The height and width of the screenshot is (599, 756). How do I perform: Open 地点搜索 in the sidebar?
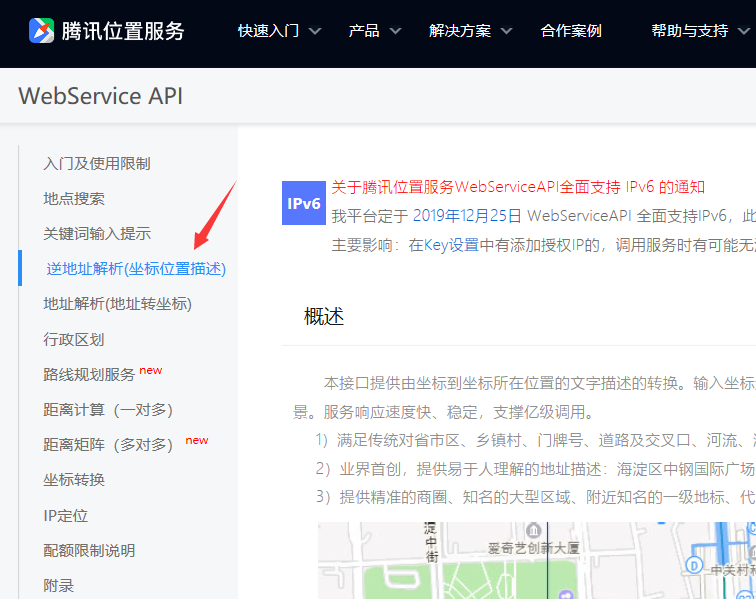pos(74,199)
